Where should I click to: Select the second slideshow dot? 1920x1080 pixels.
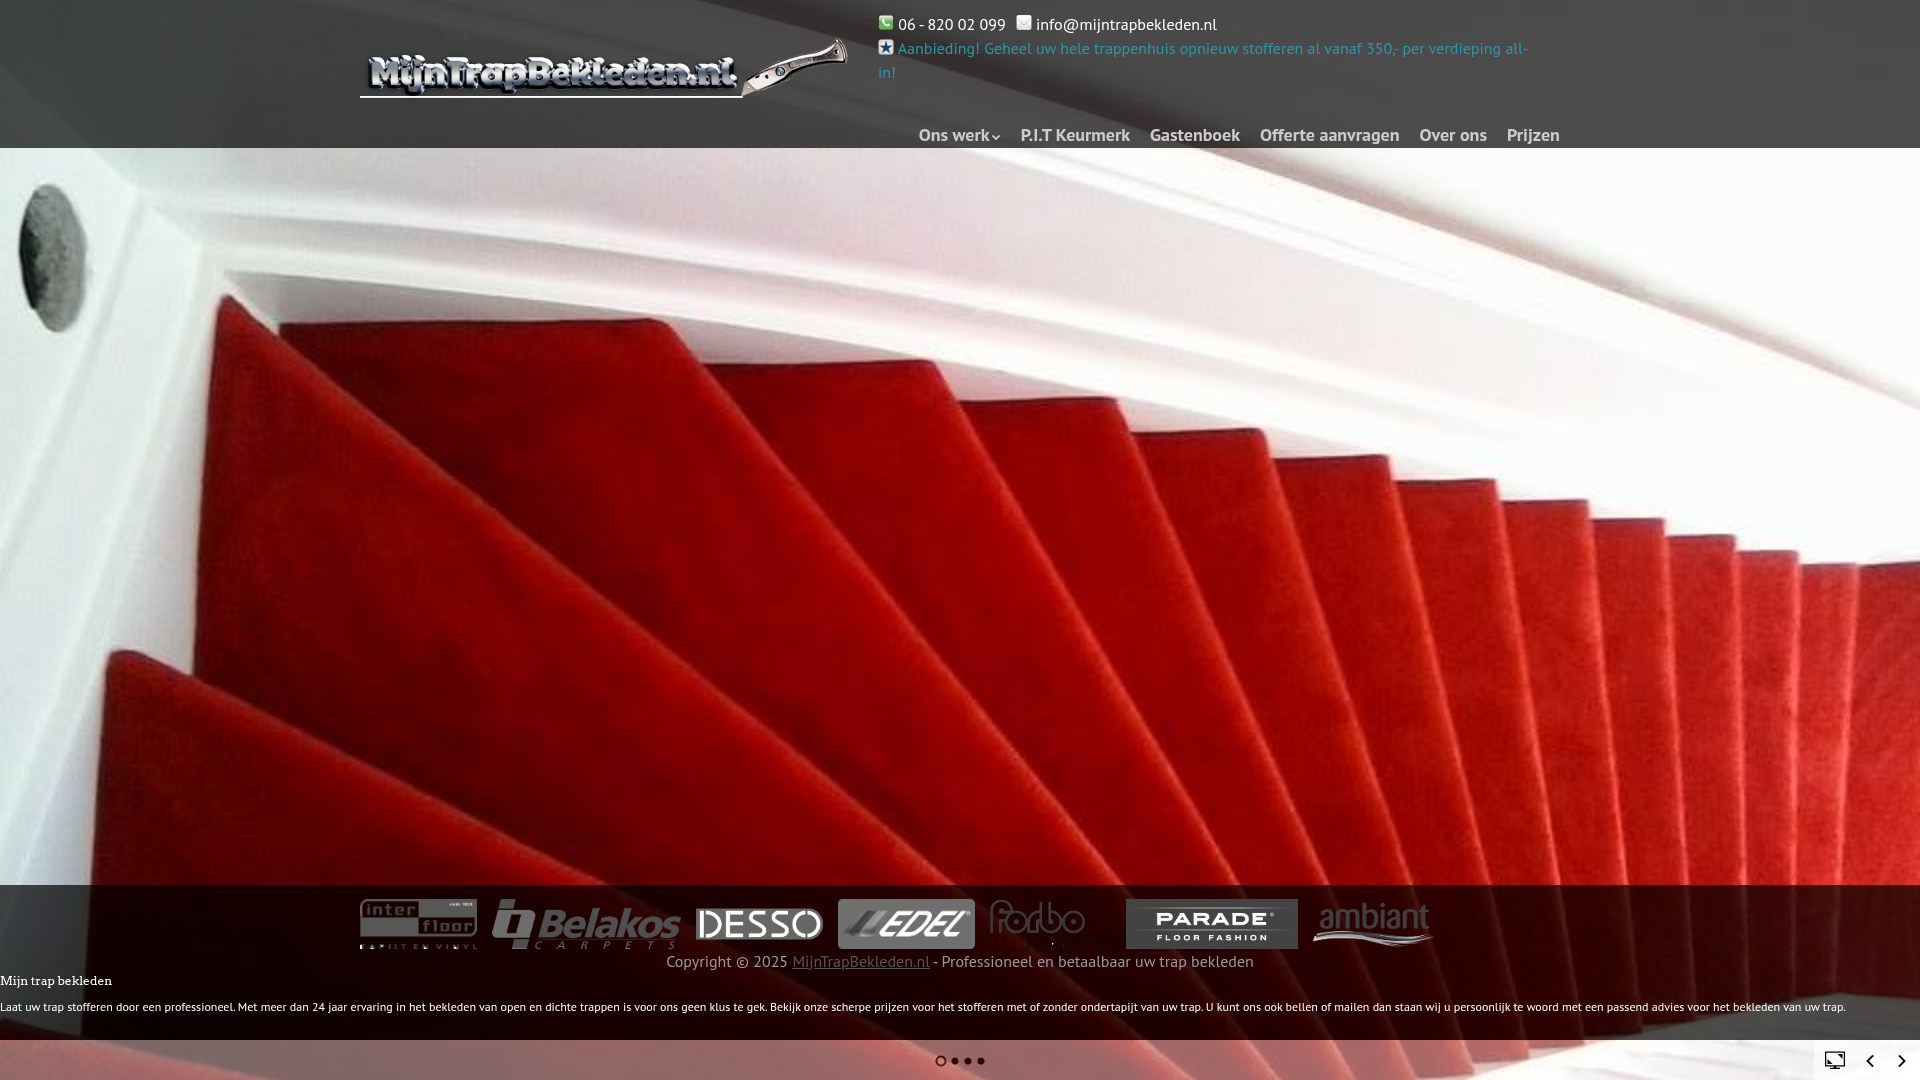955,1061
